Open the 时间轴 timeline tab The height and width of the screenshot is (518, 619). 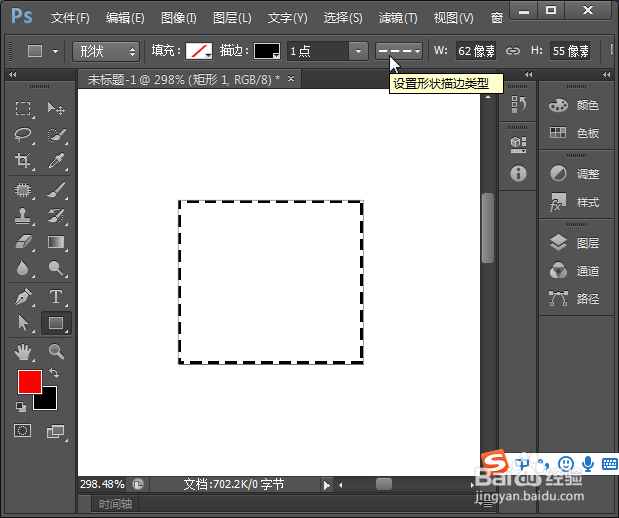[x=115, y=504]
